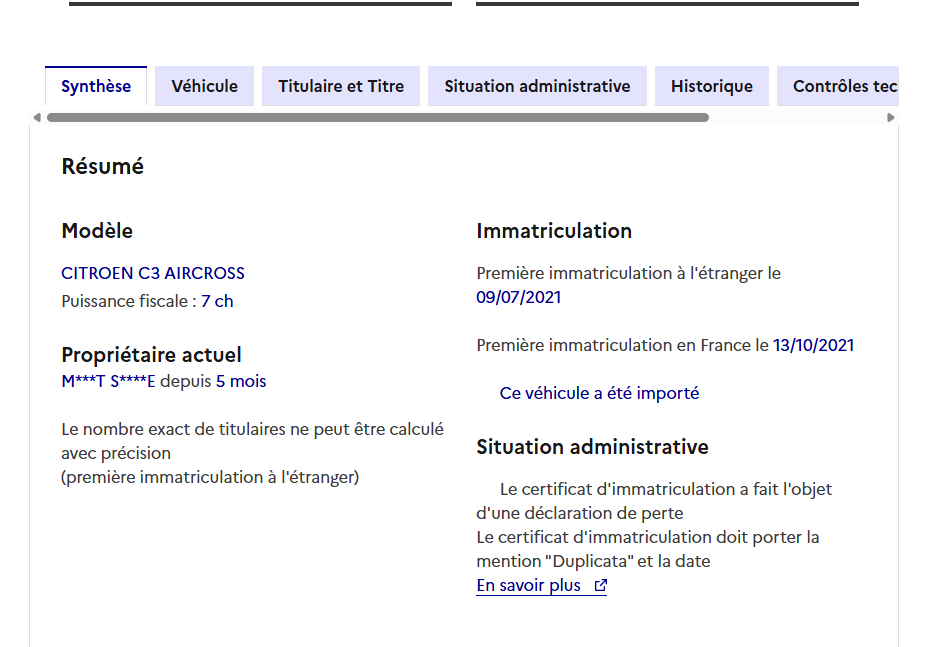Switch to the Véhicule tab

(204, 86)
